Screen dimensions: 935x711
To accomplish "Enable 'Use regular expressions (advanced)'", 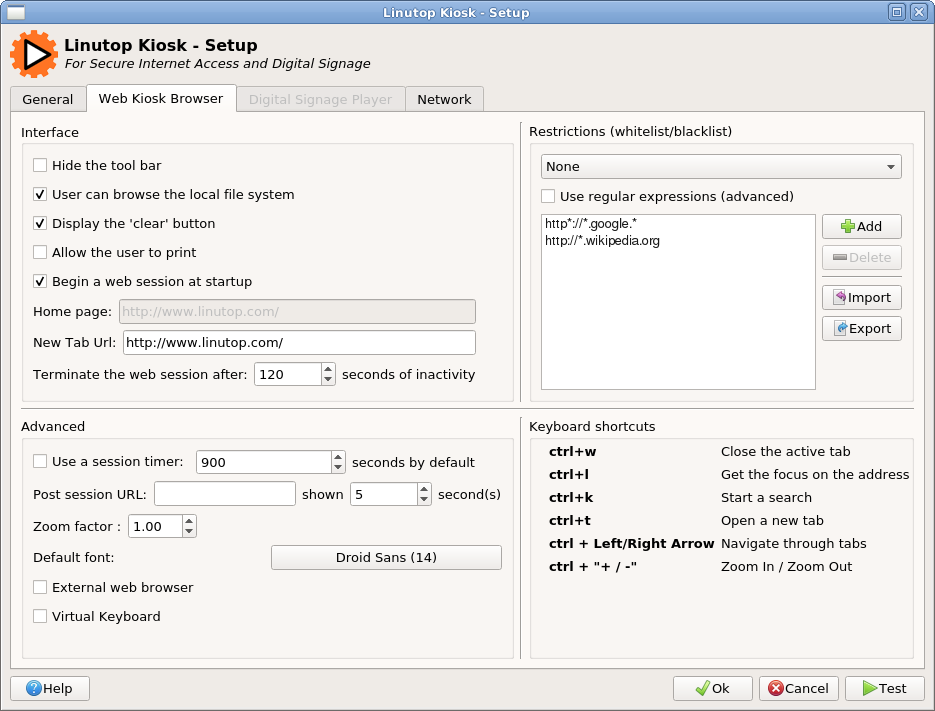I will point(548,196).
